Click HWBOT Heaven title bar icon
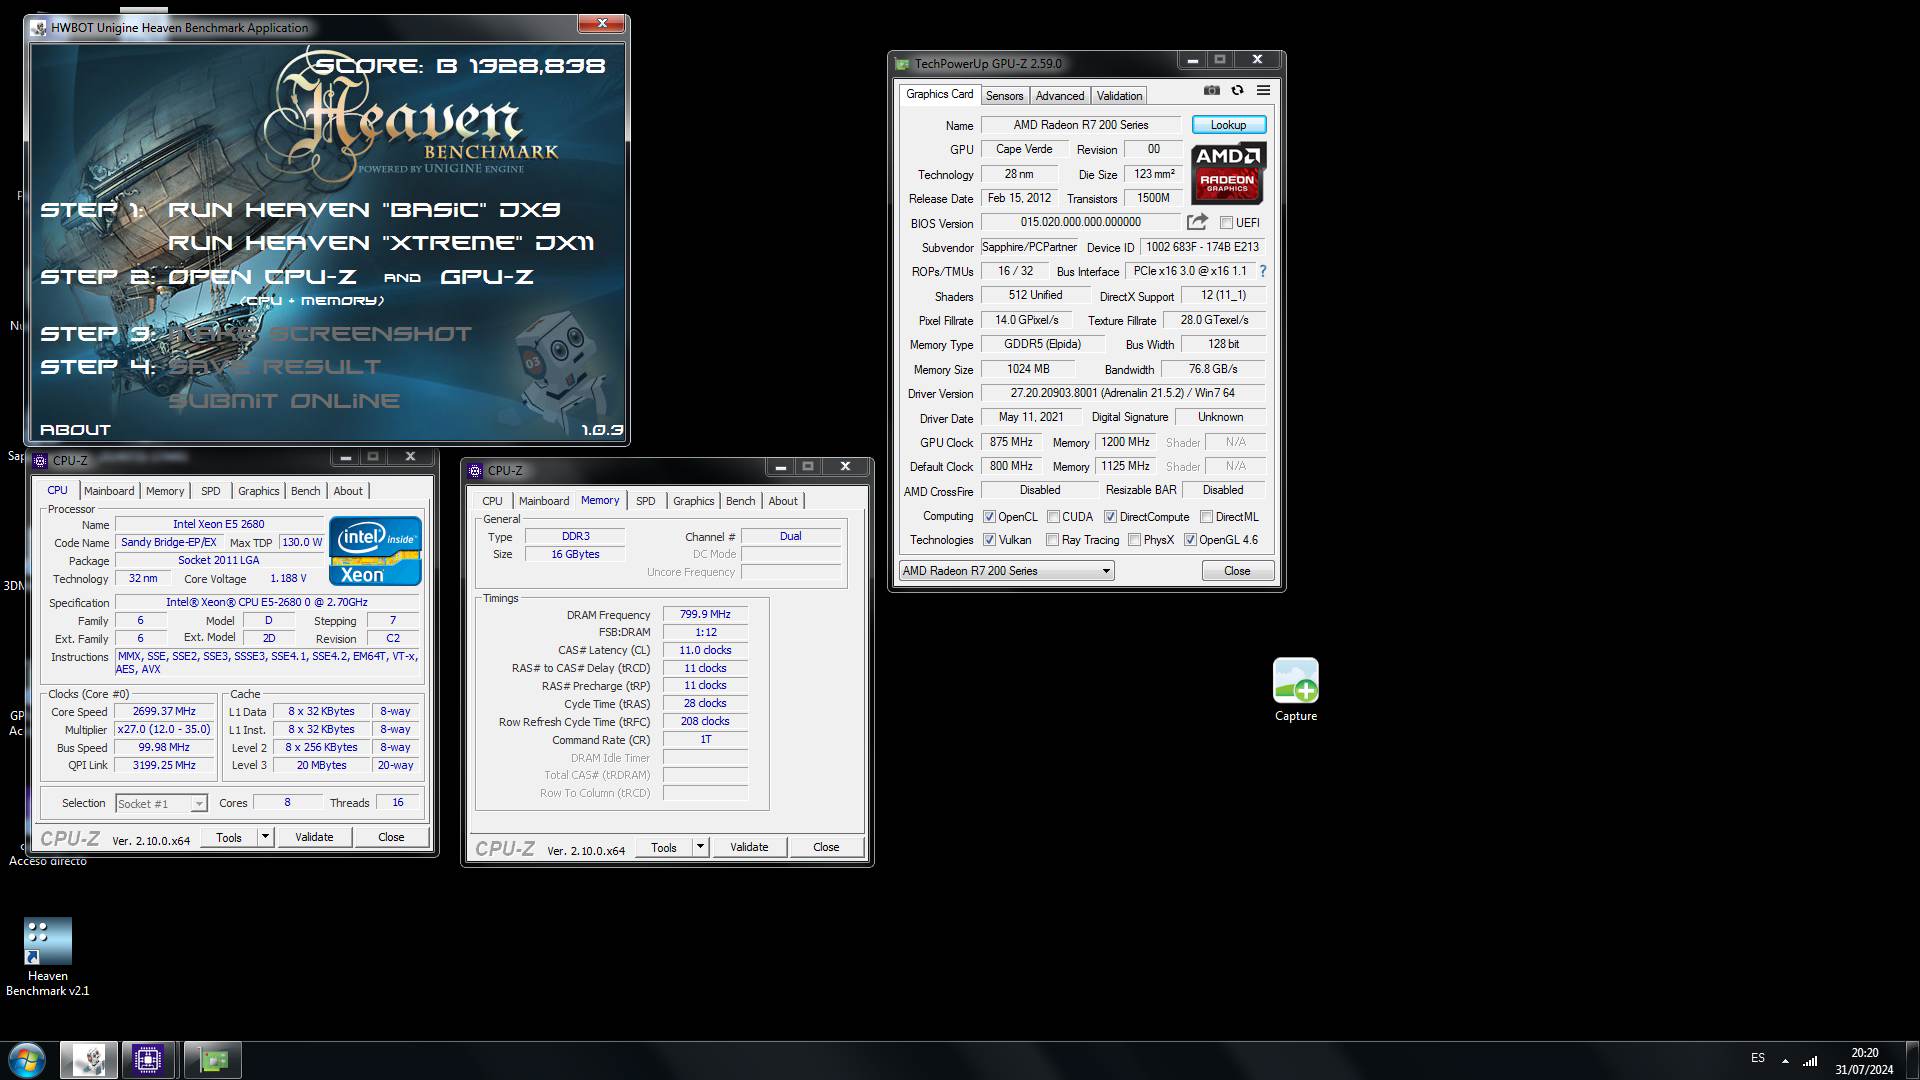This screenshot has width=1920, height=1080. [40, 28]
